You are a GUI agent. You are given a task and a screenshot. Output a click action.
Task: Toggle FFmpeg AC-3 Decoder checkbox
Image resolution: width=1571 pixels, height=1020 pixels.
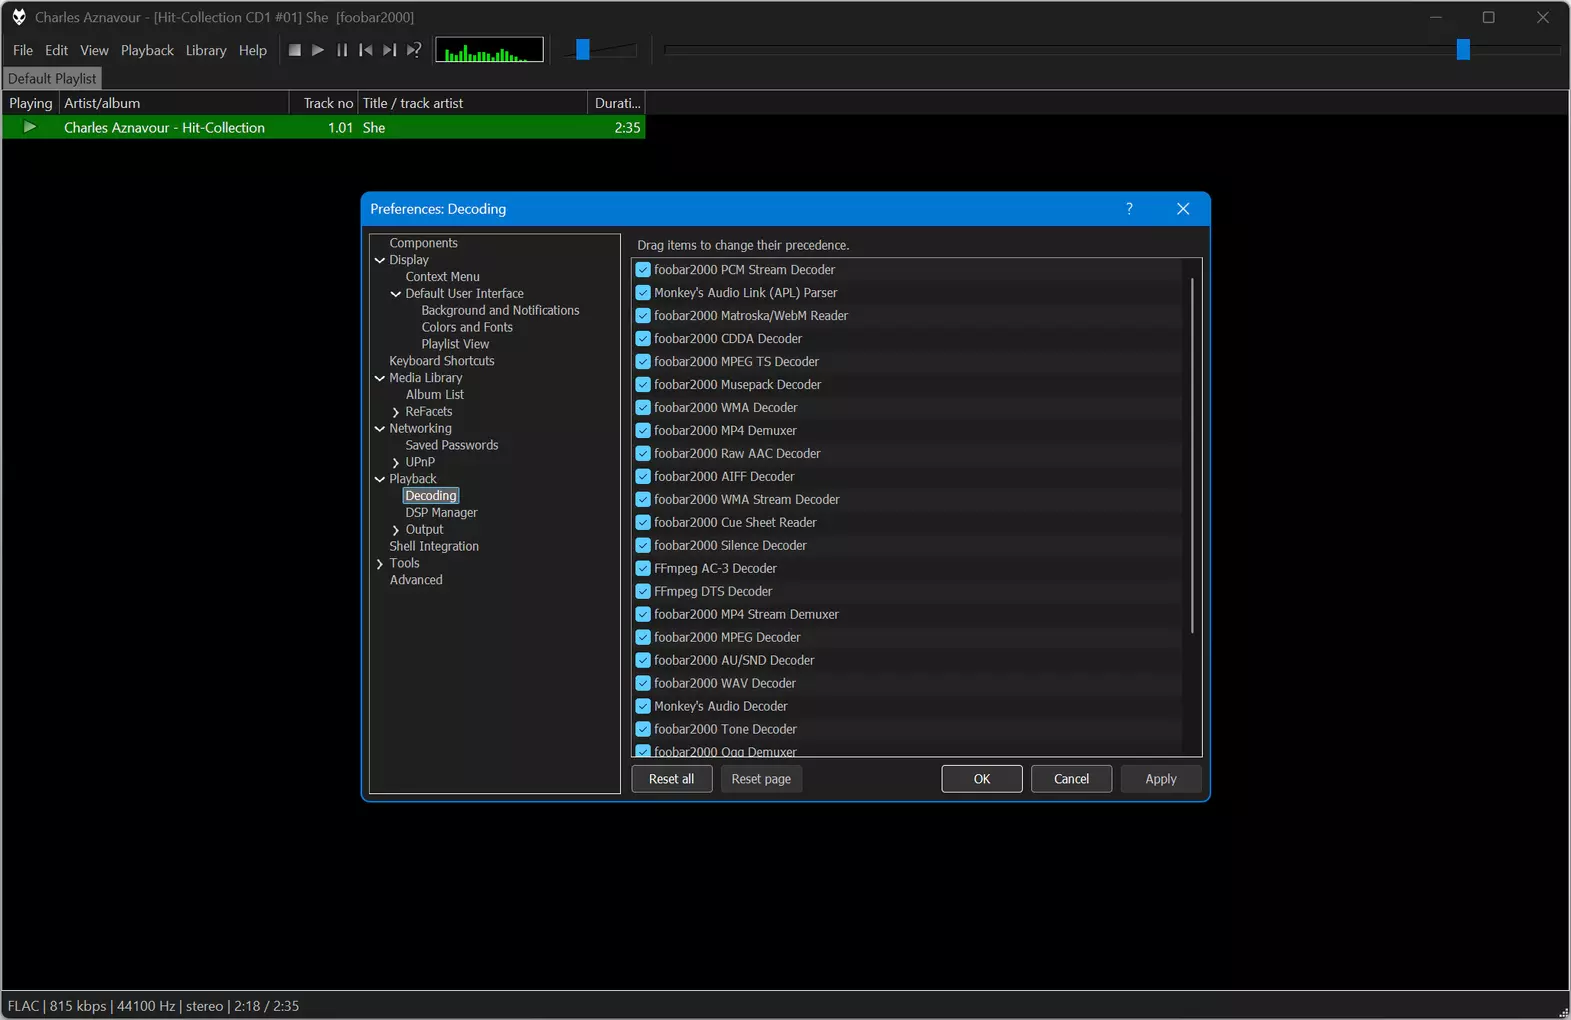[643, 569]
